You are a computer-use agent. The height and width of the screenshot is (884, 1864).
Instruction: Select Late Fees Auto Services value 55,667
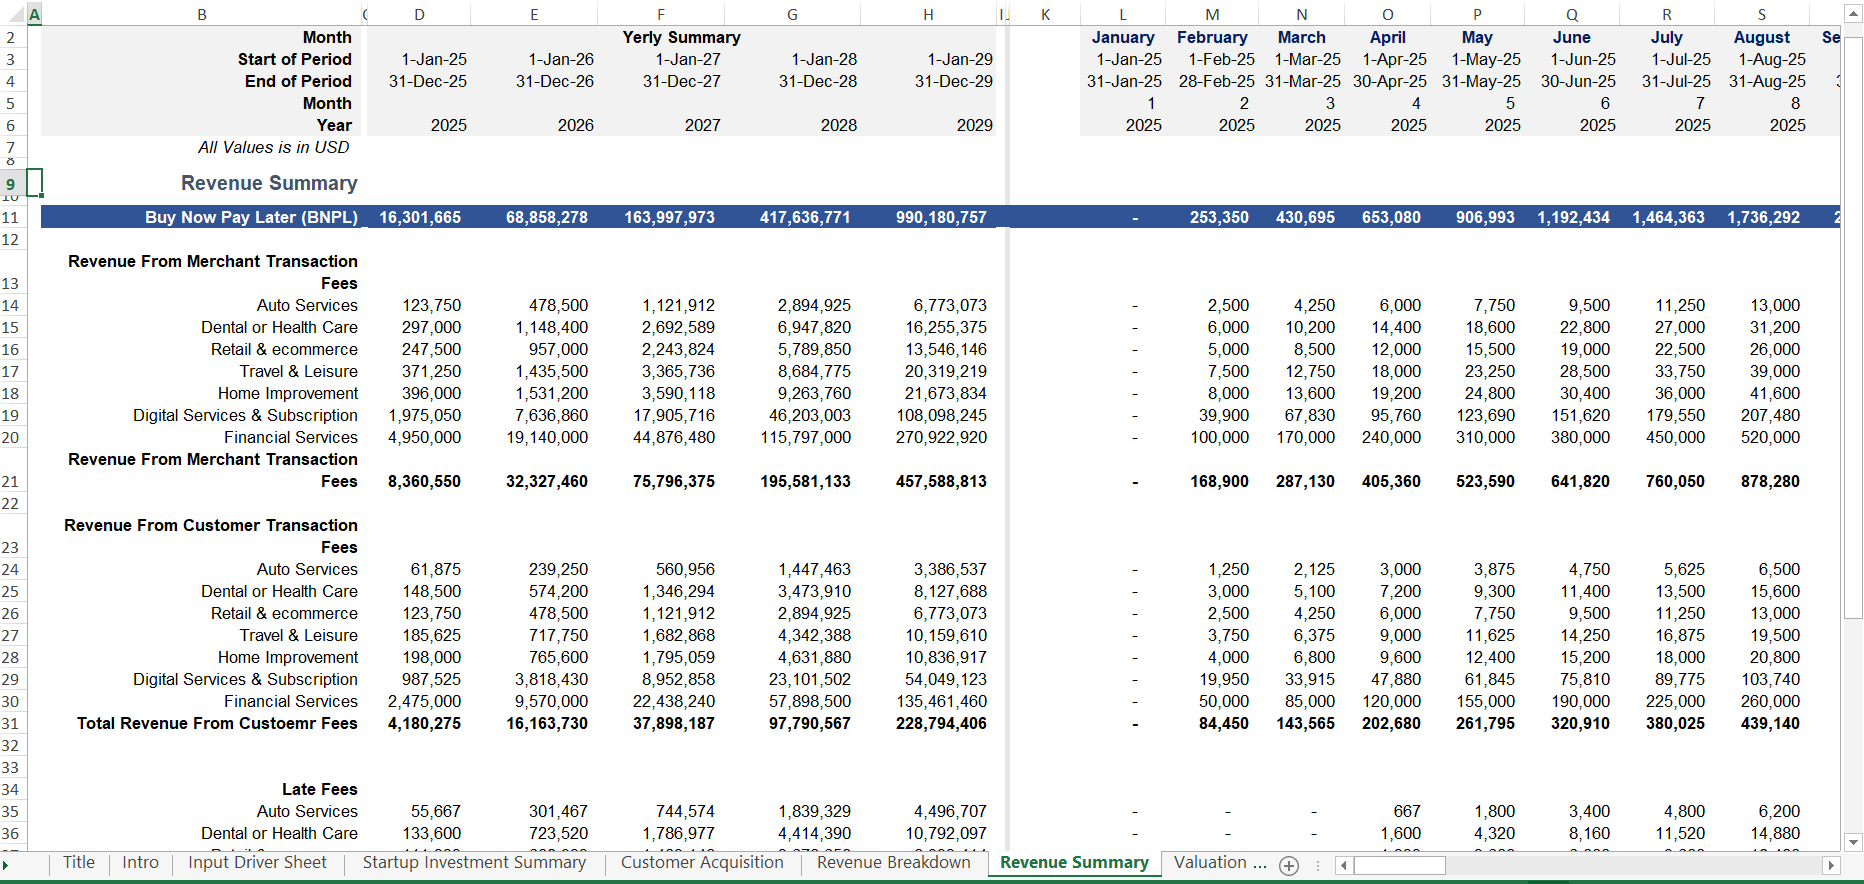(435, 811)
